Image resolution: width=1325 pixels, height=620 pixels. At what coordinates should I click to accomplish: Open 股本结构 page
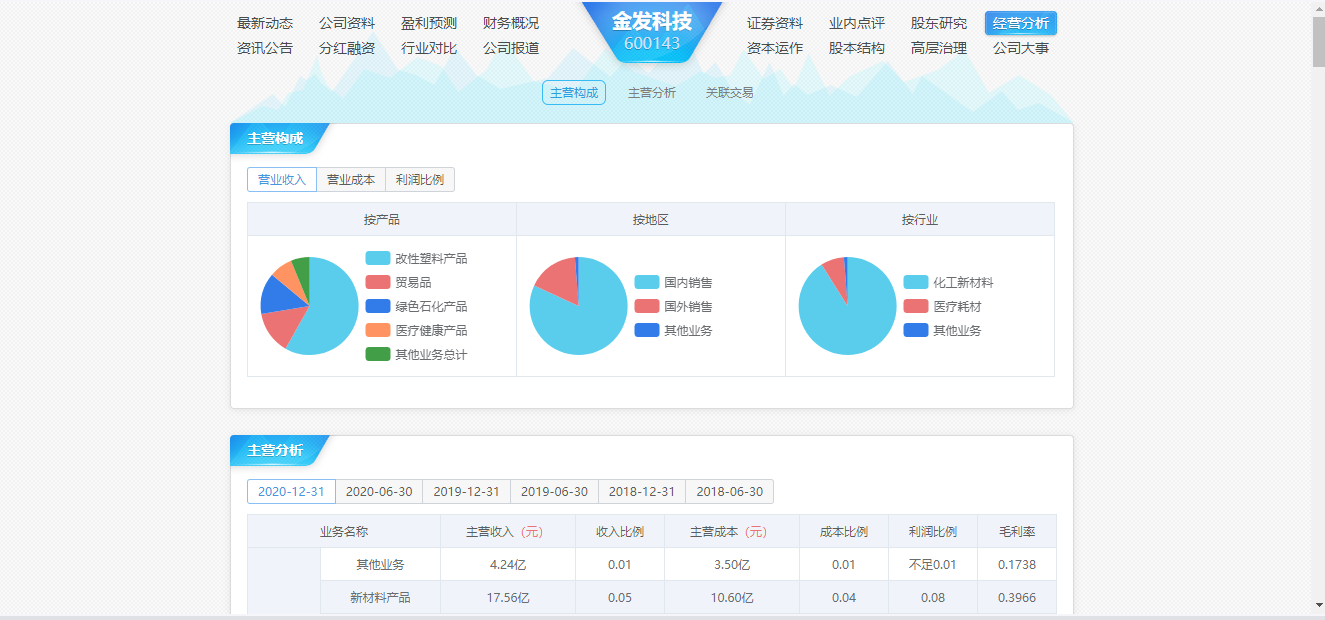coord(857,47)
